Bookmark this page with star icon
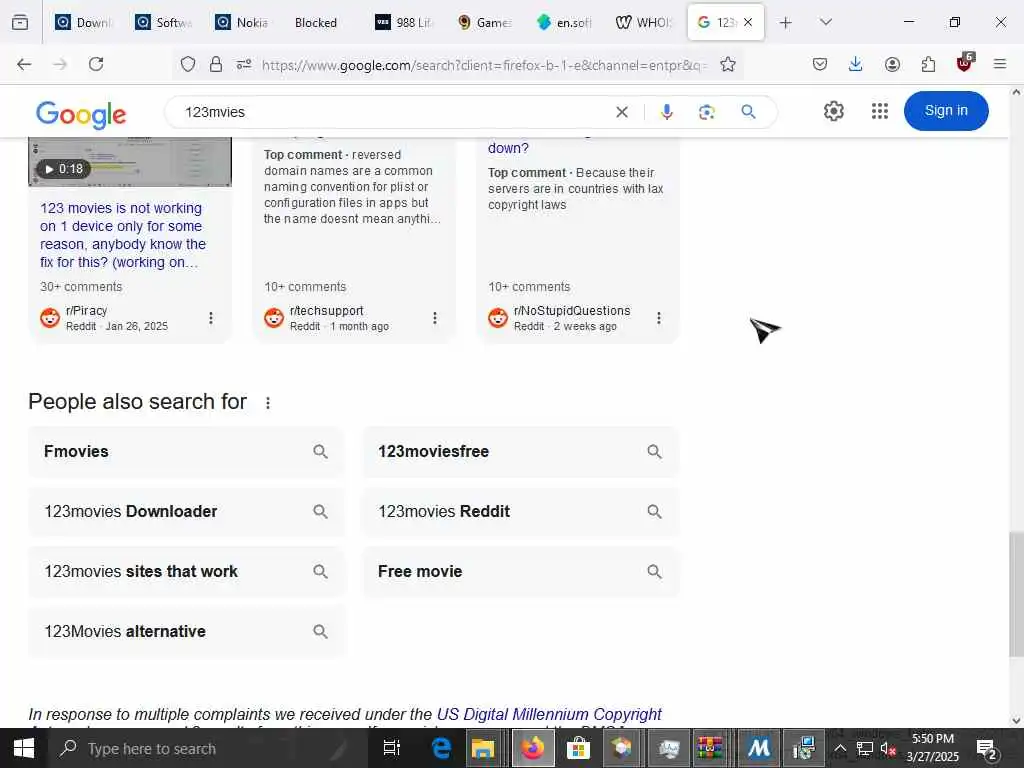1024x768 pixels. click(x=728, y=64)
